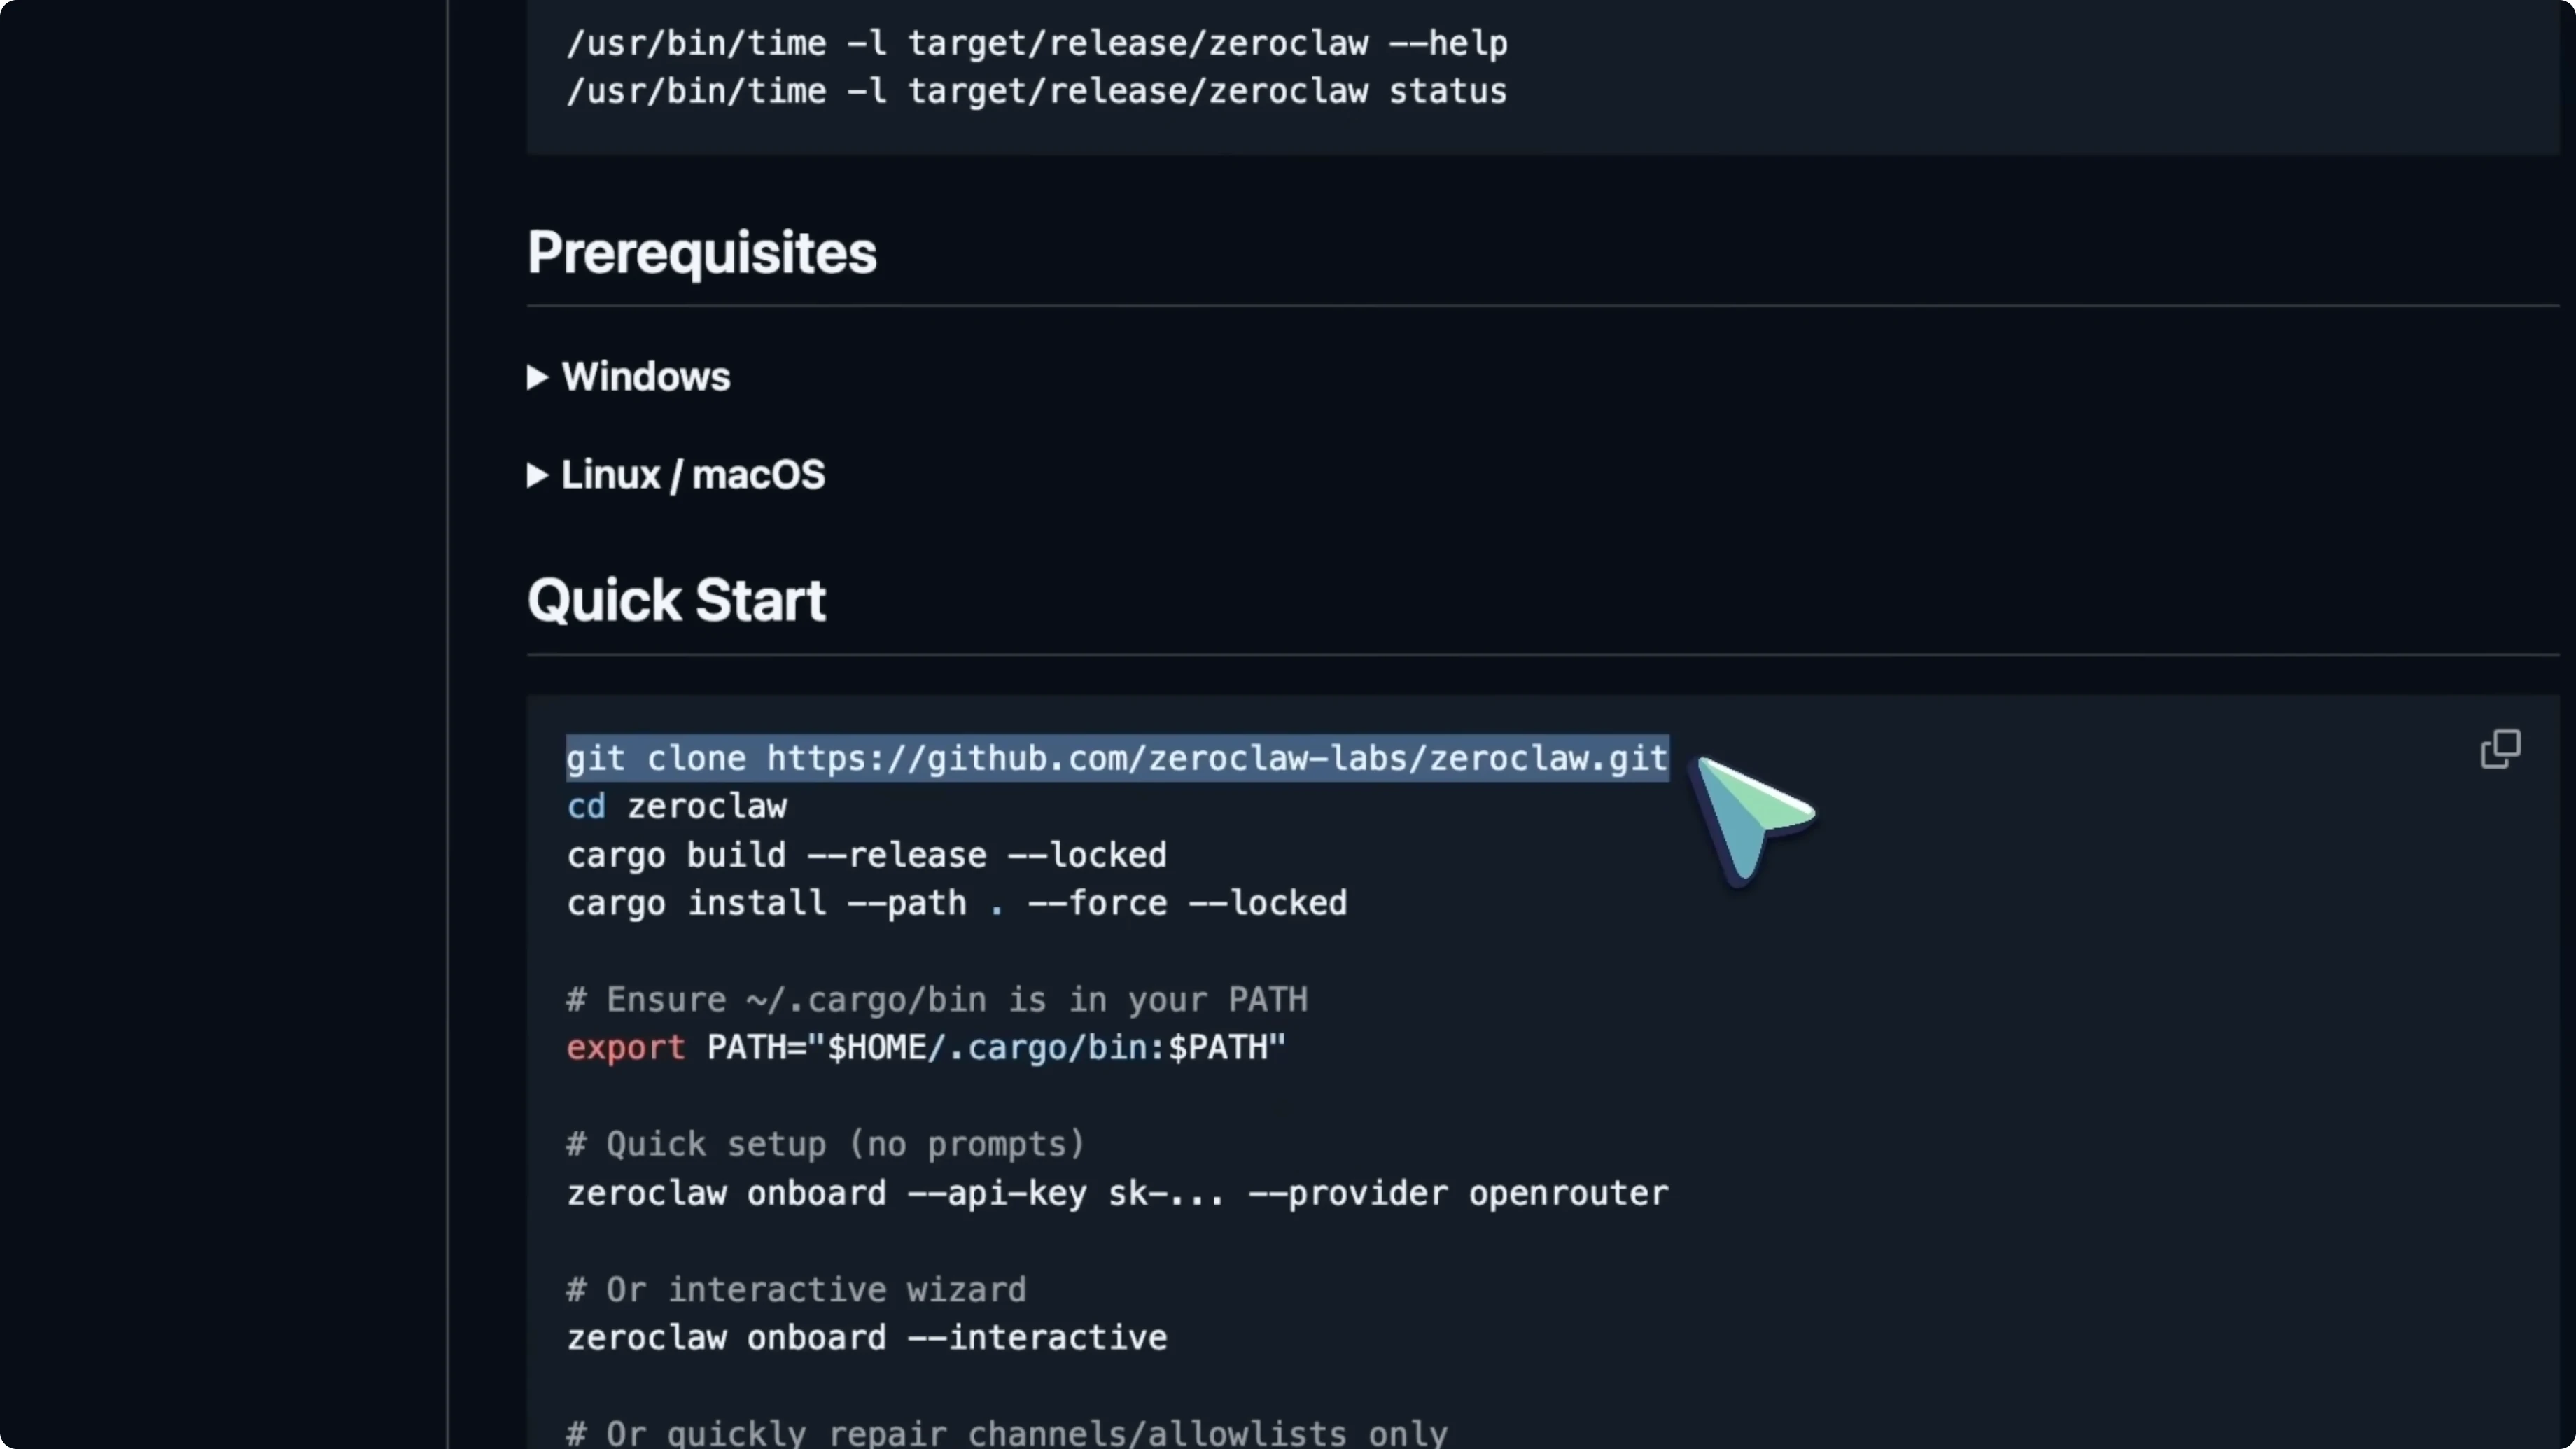Click the '# Or interactive wizard' comment
Image resolution: width=2576 pixels, height=1449 pixels.
click(x=796, y=1289)
